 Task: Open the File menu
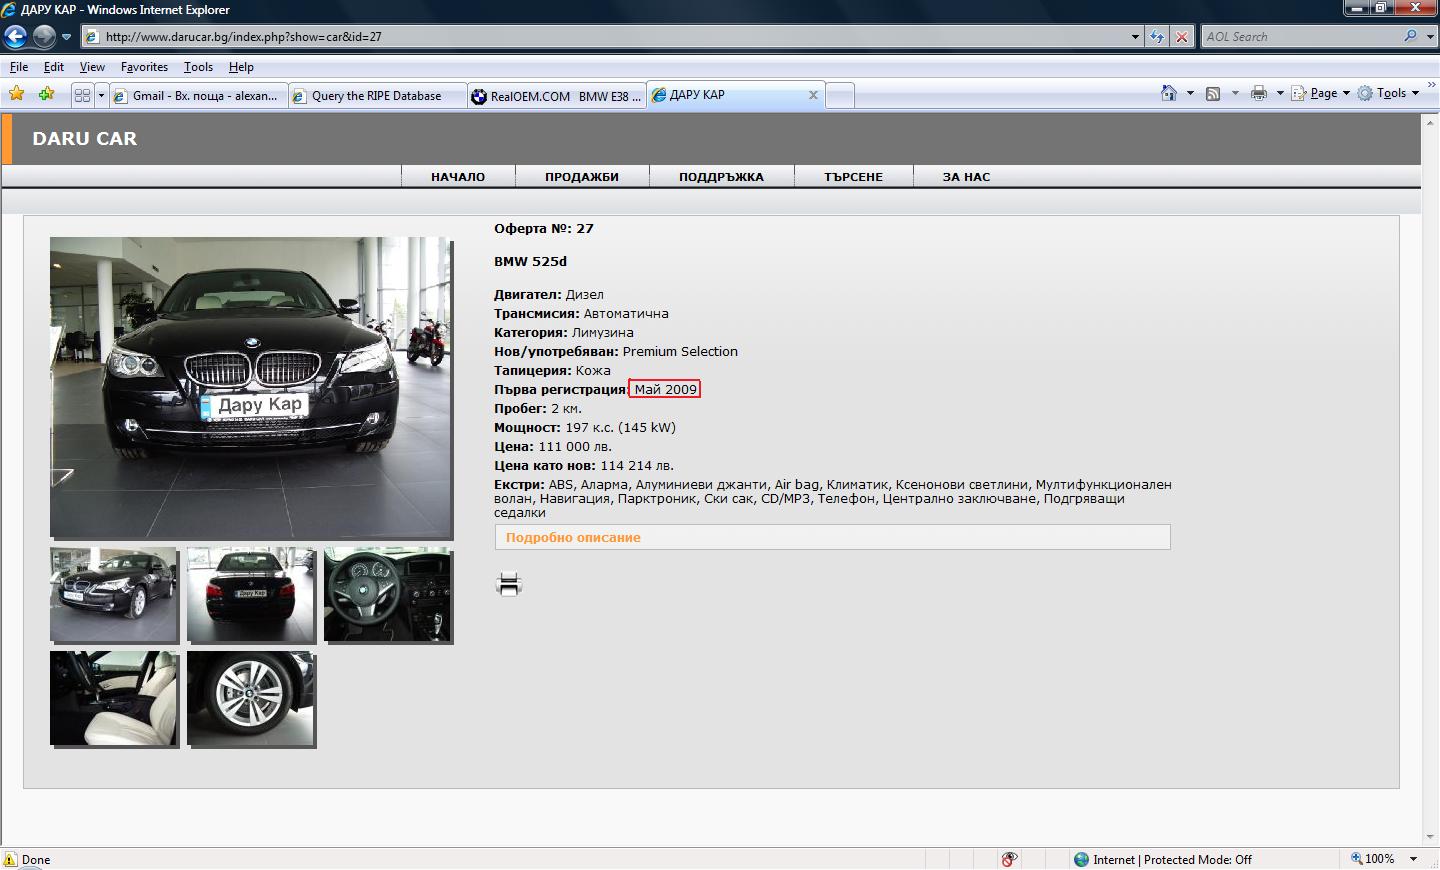pos(19,67)
